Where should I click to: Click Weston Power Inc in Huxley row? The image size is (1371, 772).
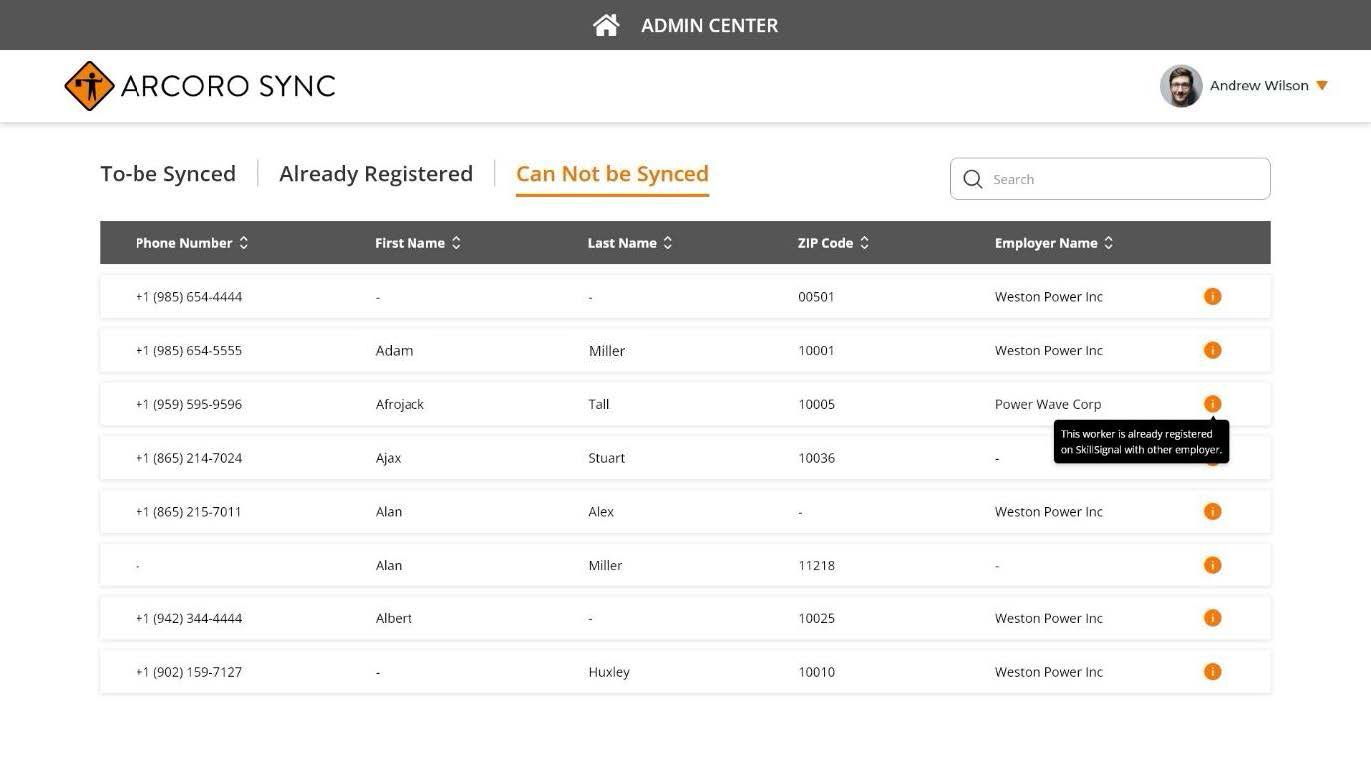[x=1048, y=673]
